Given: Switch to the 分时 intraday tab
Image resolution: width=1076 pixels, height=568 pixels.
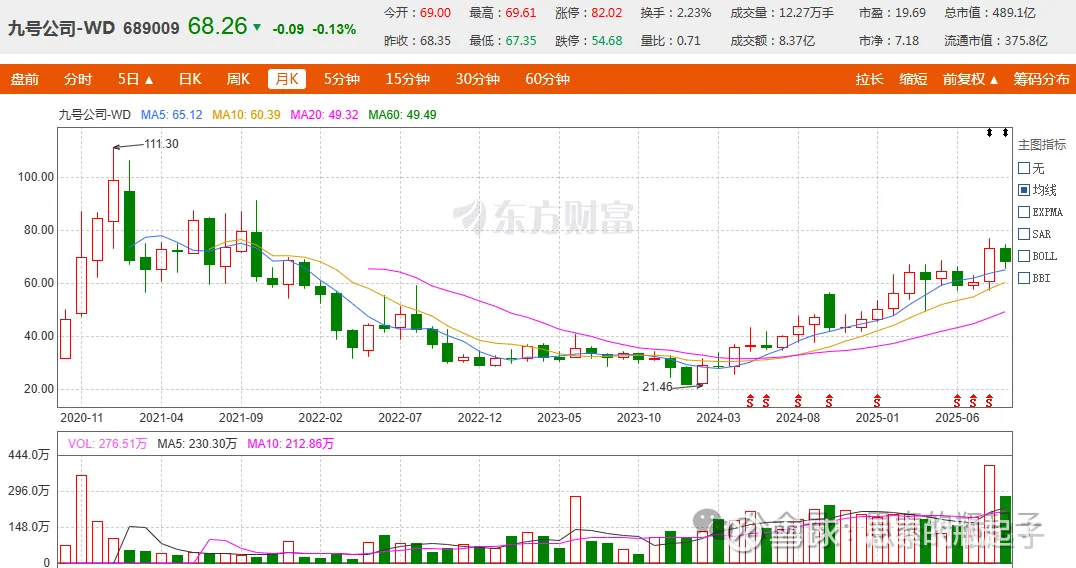Looking at the screenshot, I should 78,79.
